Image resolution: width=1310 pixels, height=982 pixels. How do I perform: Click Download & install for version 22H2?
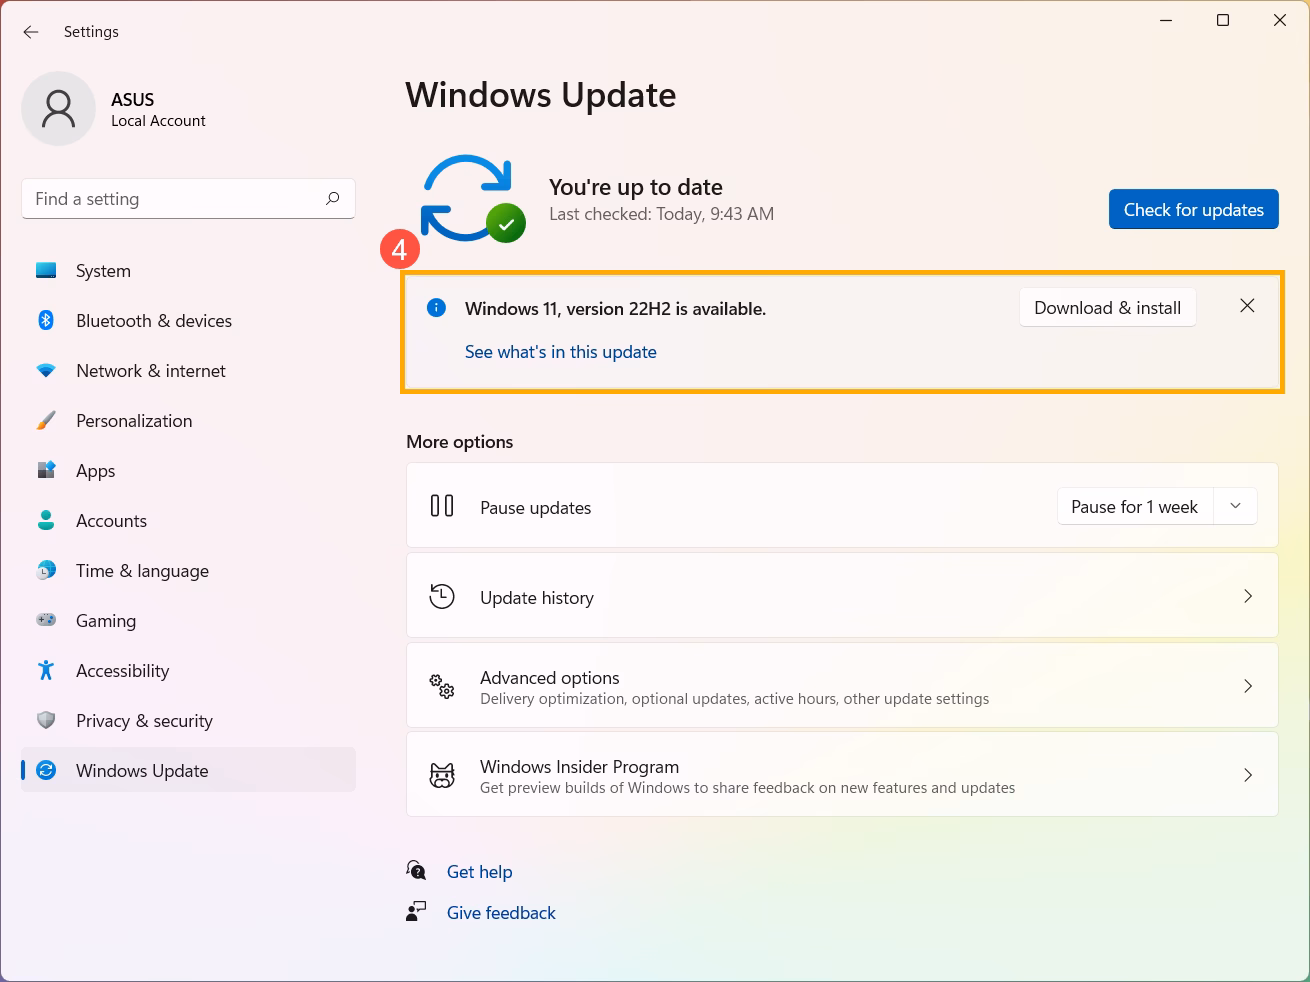click(x=1107, y=307)
